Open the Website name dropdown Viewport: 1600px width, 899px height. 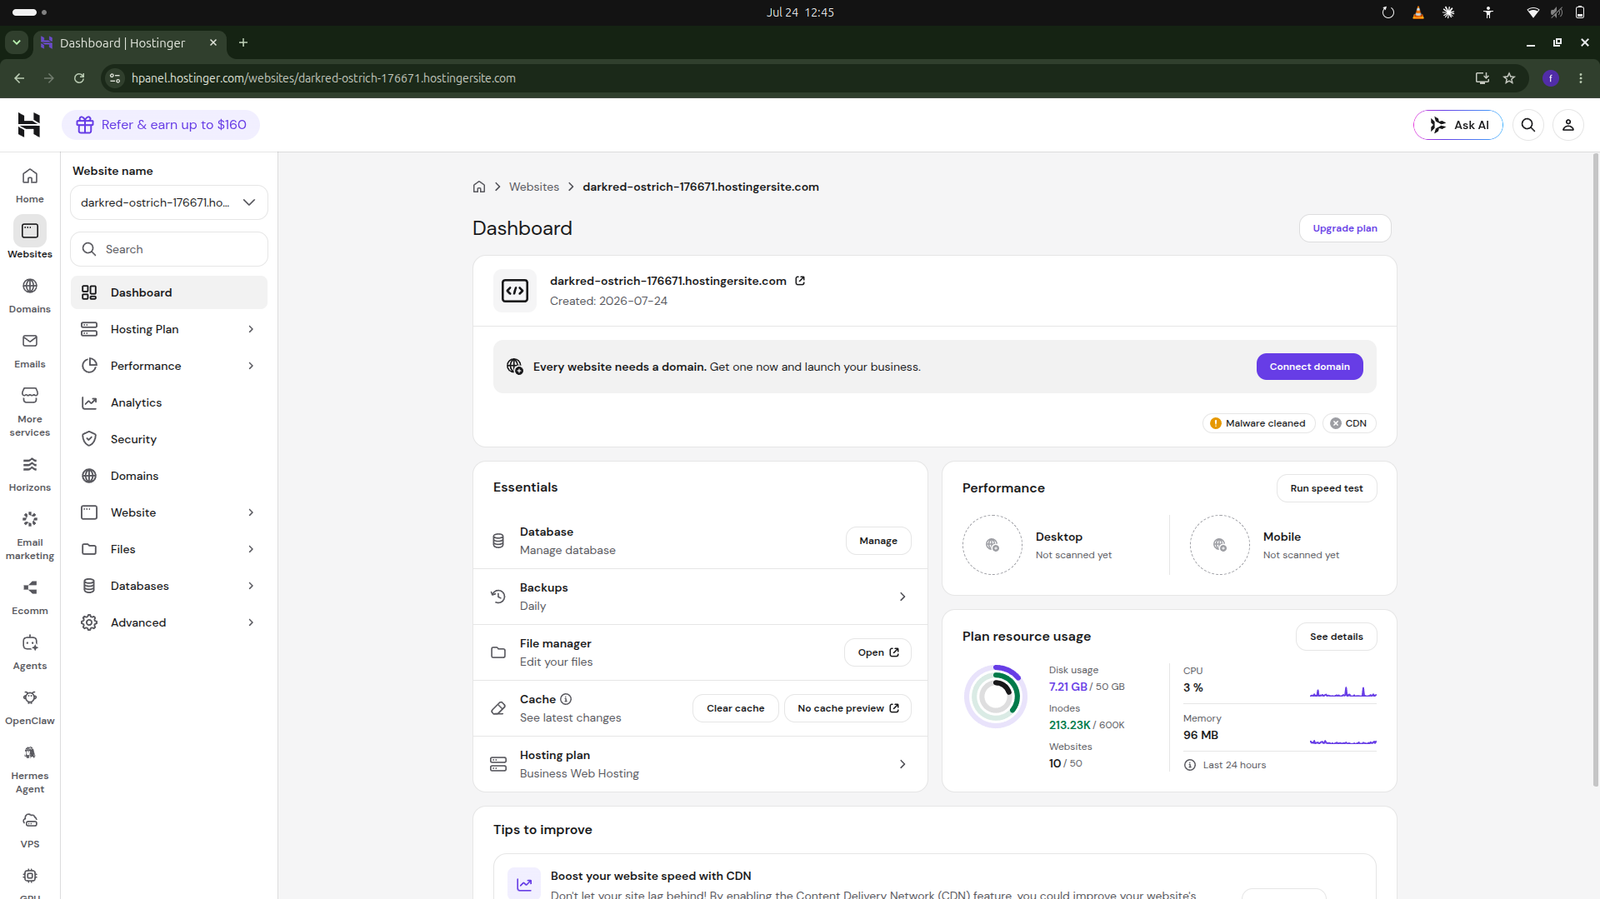(x=169, y=202)
